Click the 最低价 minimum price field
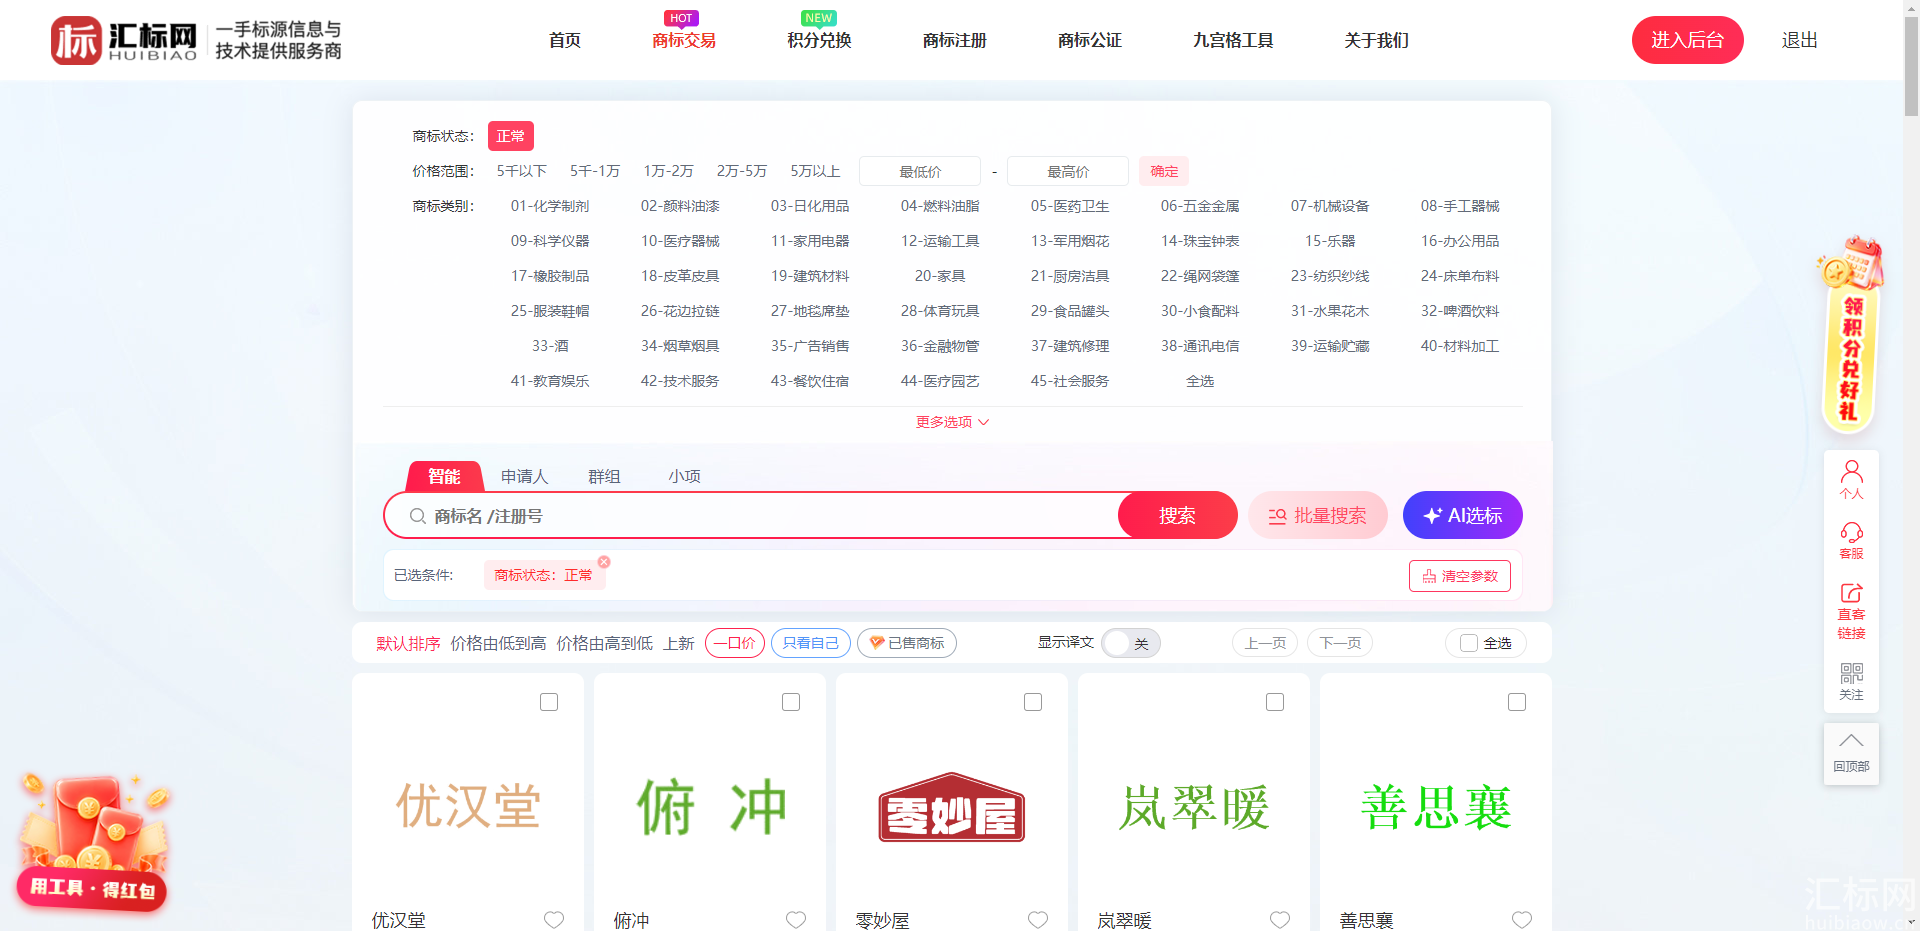Screen dimensions: 1920x931 (x=920, y=171)
